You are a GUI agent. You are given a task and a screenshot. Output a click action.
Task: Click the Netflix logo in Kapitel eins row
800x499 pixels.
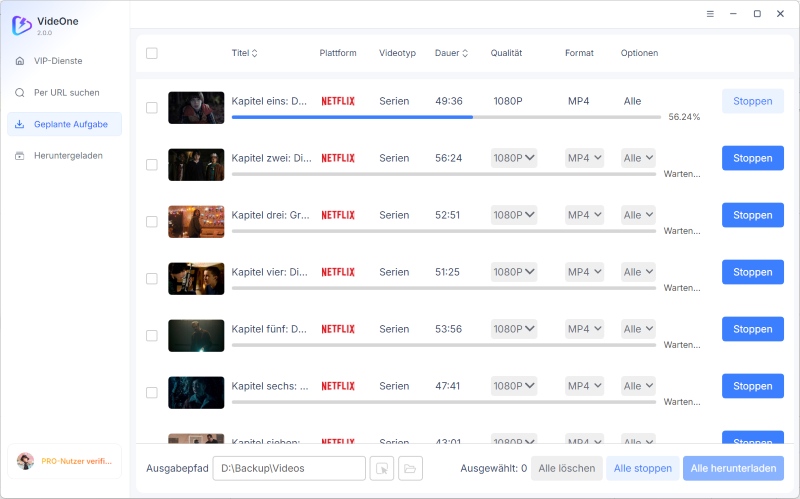pos(338,101)
